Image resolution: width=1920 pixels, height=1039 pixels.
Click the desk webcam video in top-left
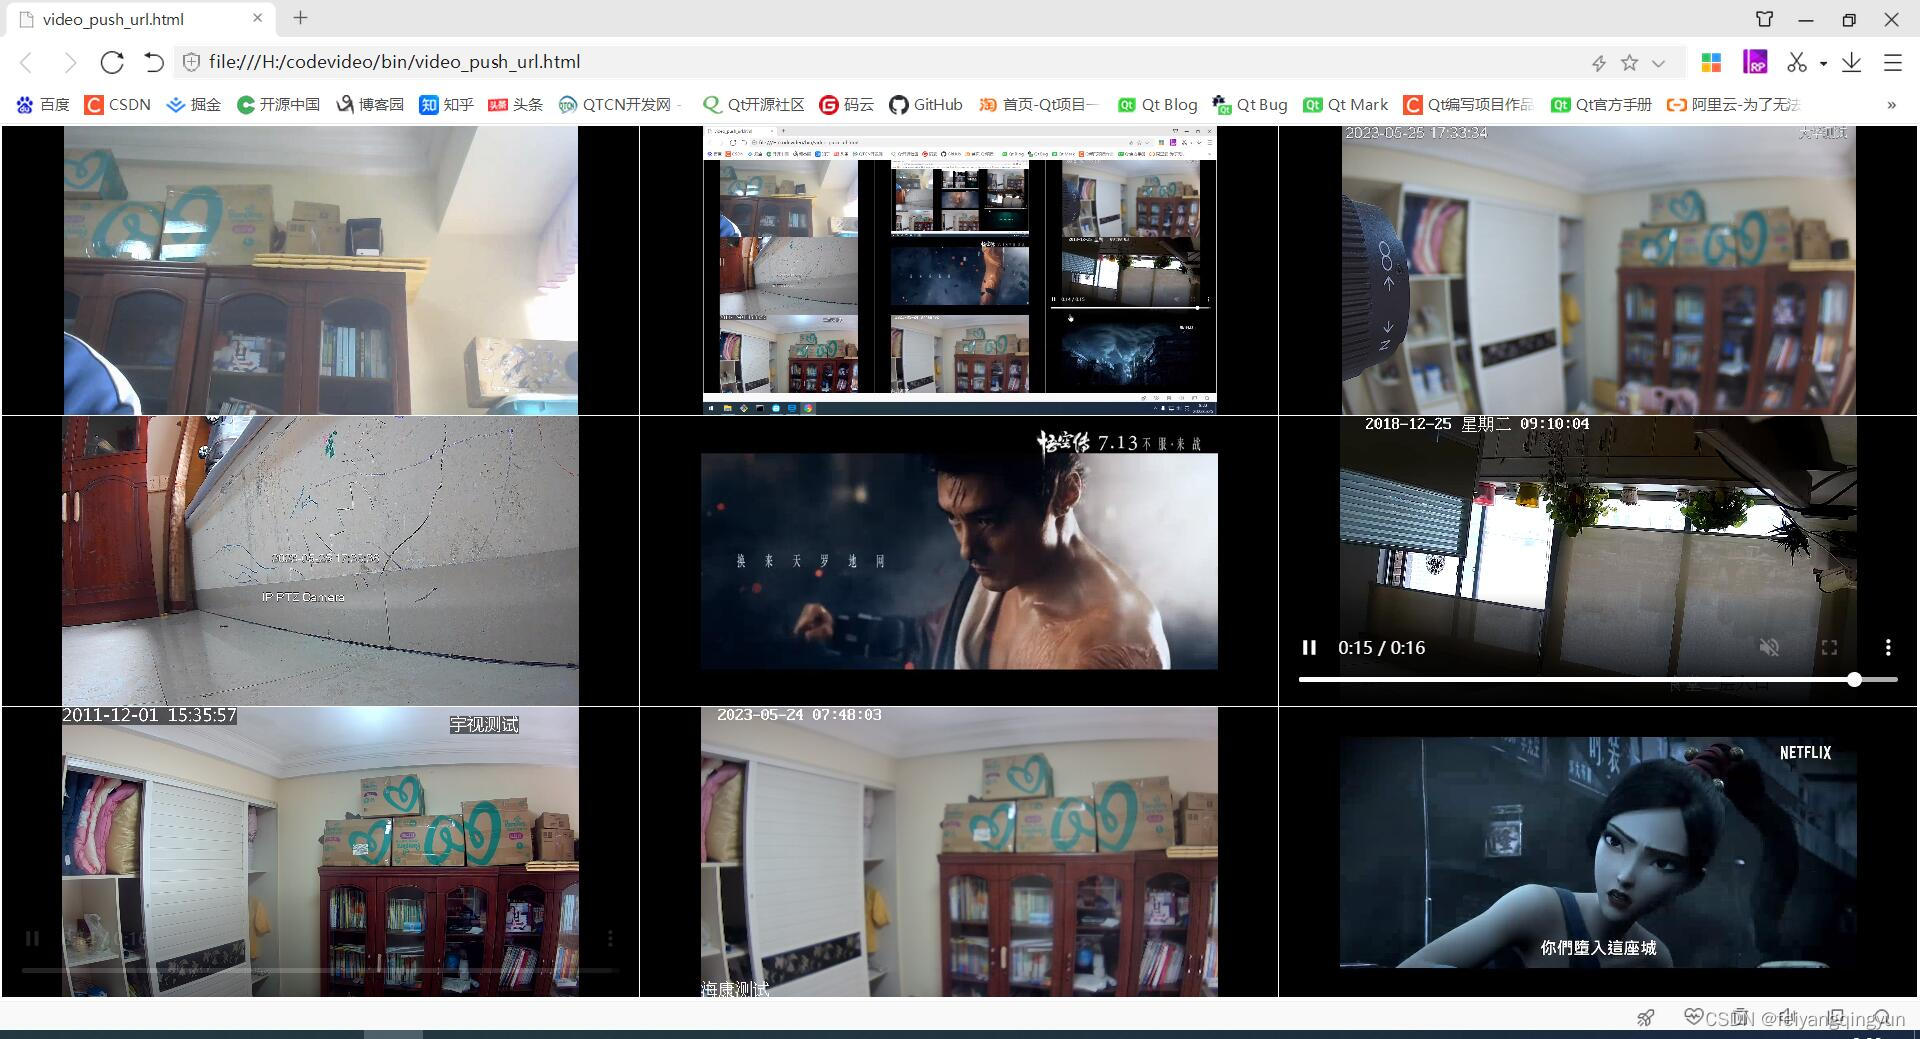320,270
